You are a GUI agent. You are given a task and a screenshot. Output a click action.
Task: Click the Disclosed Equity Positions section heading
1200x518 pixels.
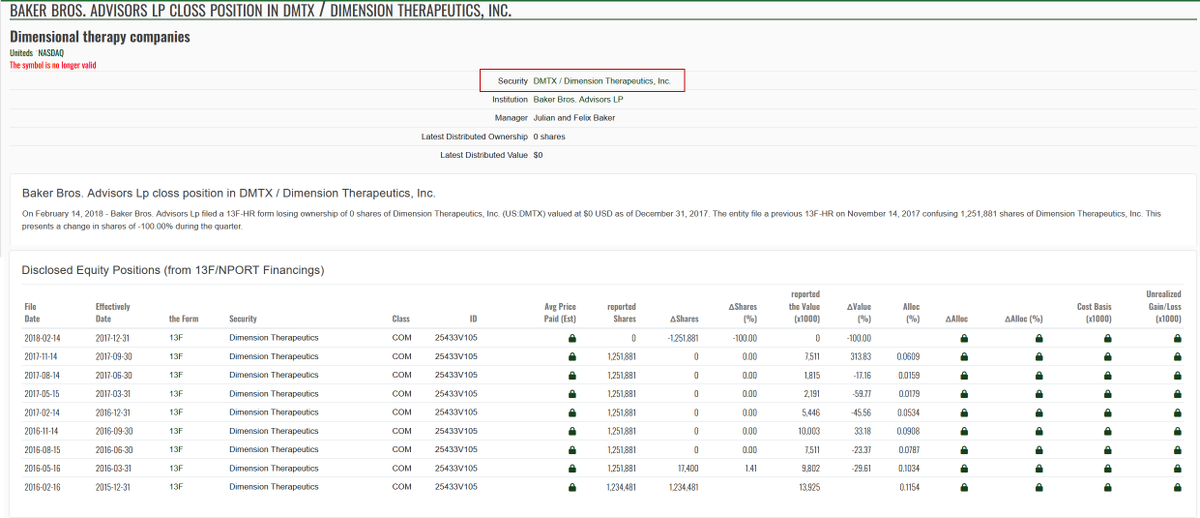pos(173,271)
